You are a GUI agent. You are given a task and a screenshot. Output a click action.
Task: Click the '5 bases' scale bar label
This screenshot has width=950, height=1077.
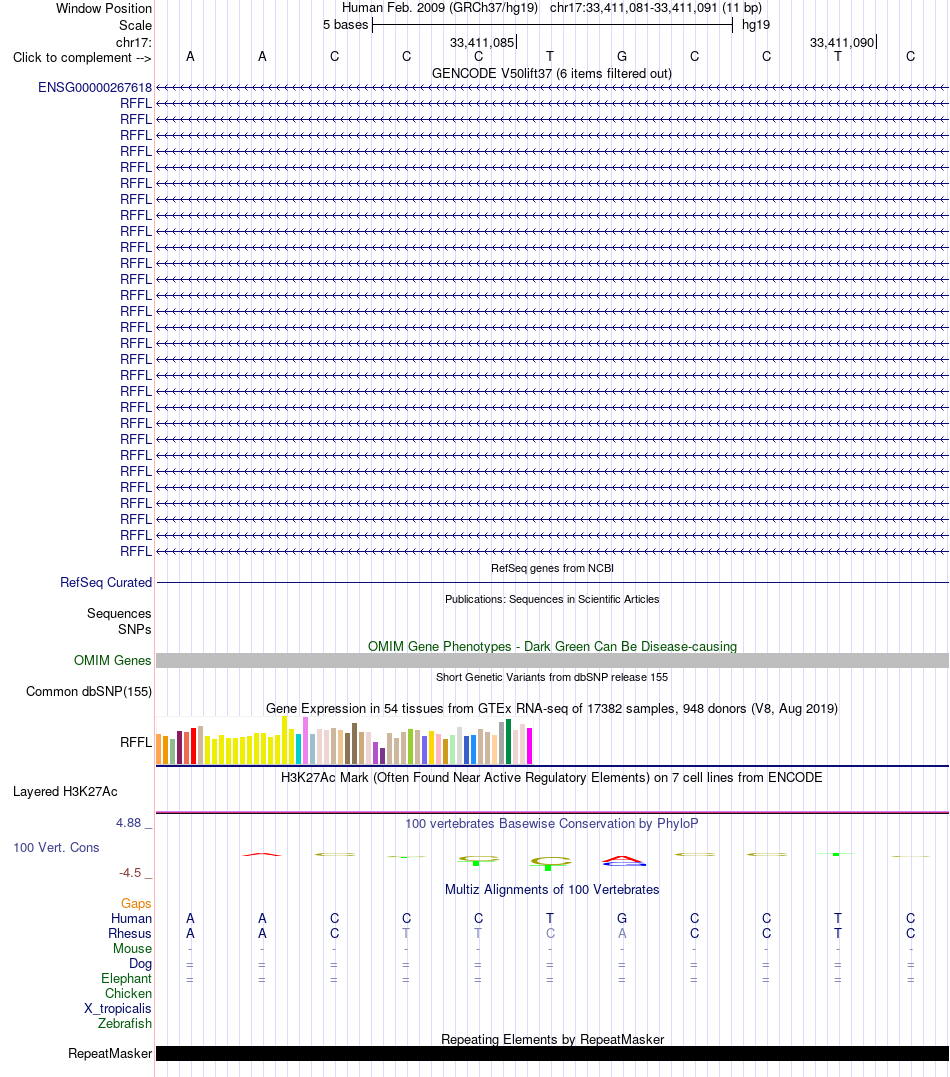pos(346,25)
